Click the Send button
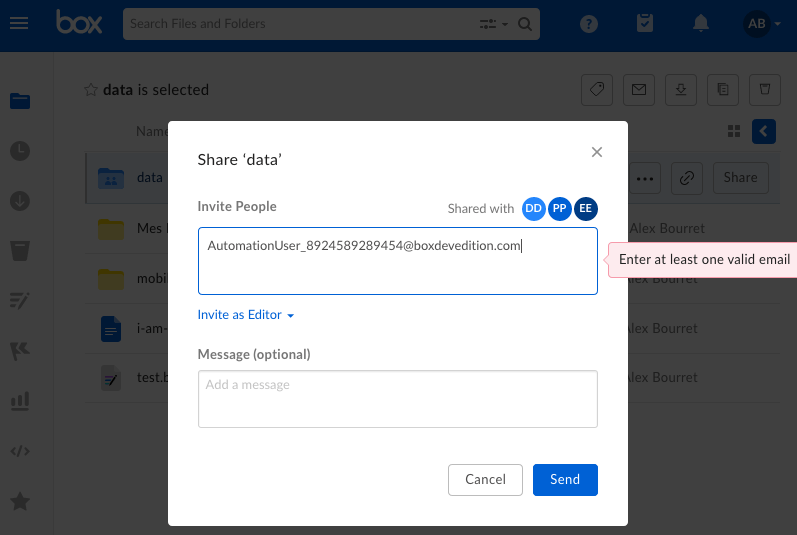The height and width of the screenshot is (535, 797). pos(565,479)
